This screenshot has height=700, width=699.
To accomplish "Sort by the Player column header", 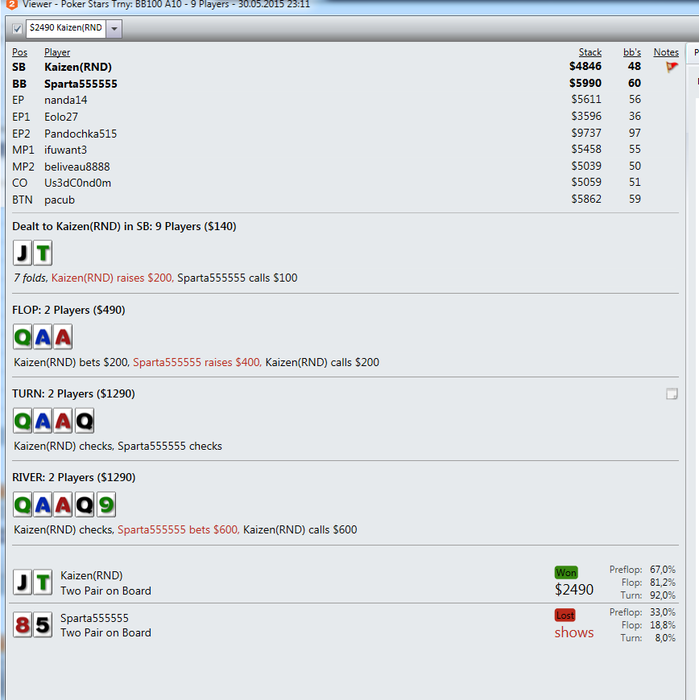I will pyautogui.click(x=57, y=52).
